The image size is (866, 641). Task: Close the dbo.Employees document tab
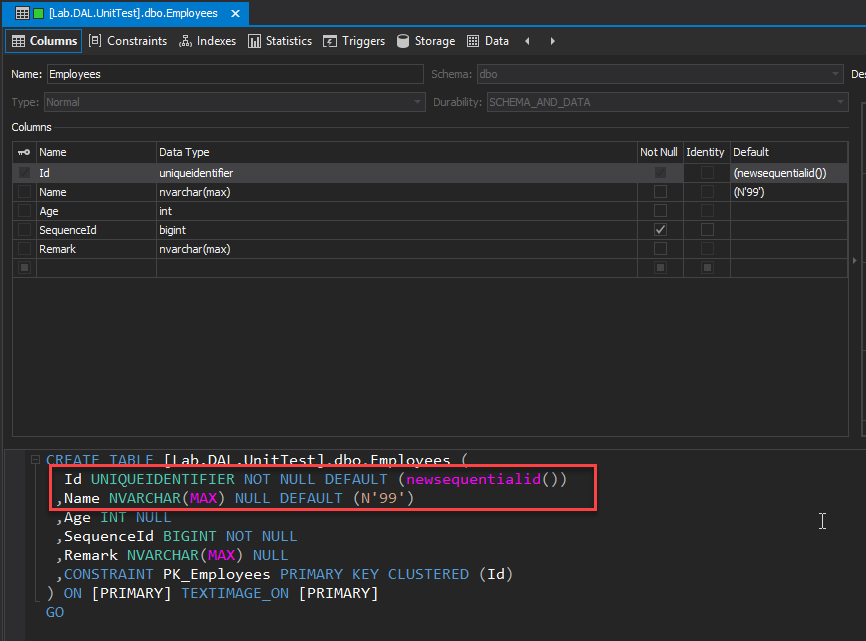(236, 13)
